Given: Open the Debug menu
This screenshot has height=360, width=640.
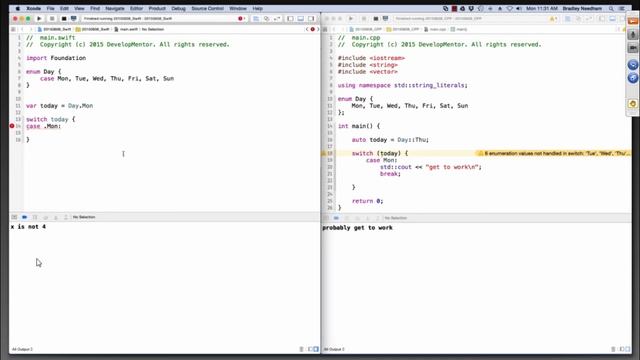Looking at the screenshot, I should coord(178,9).
